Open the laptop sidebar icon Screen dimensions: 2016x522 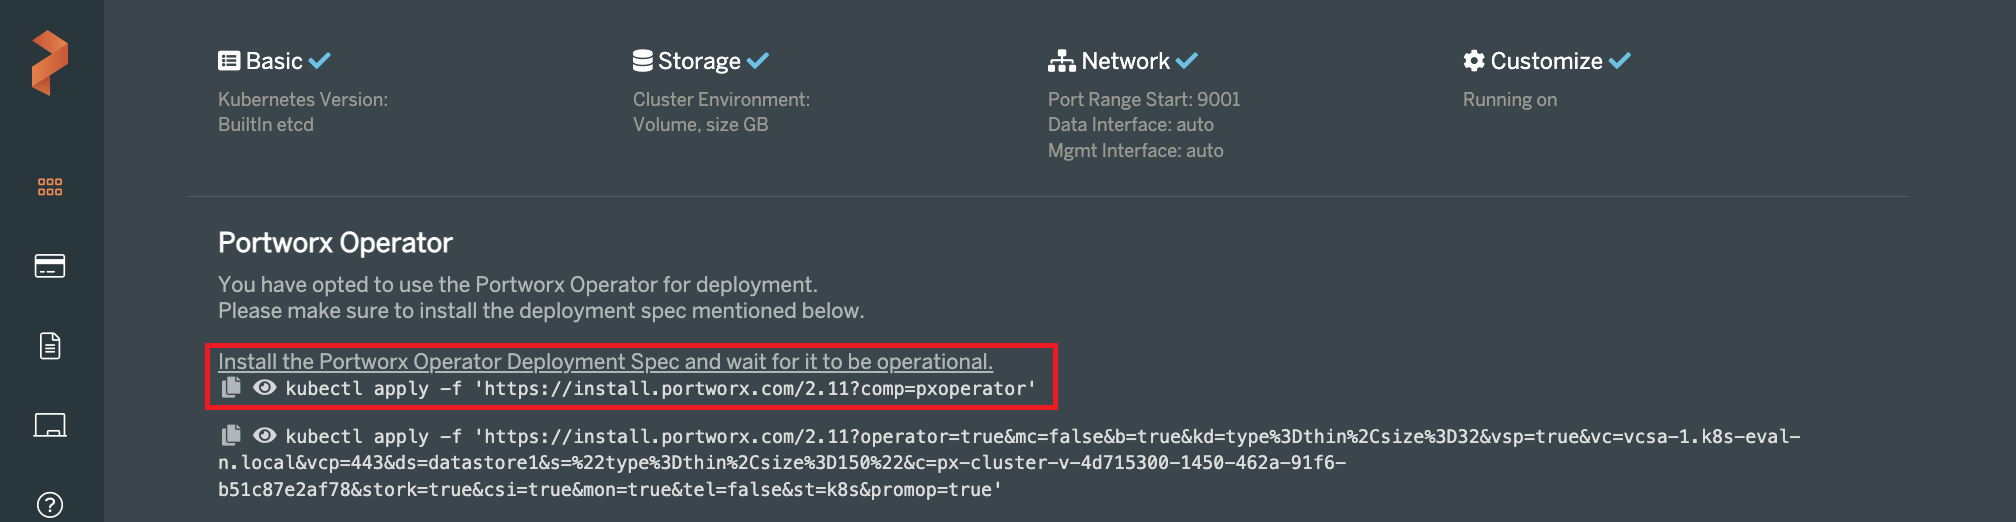50,425
